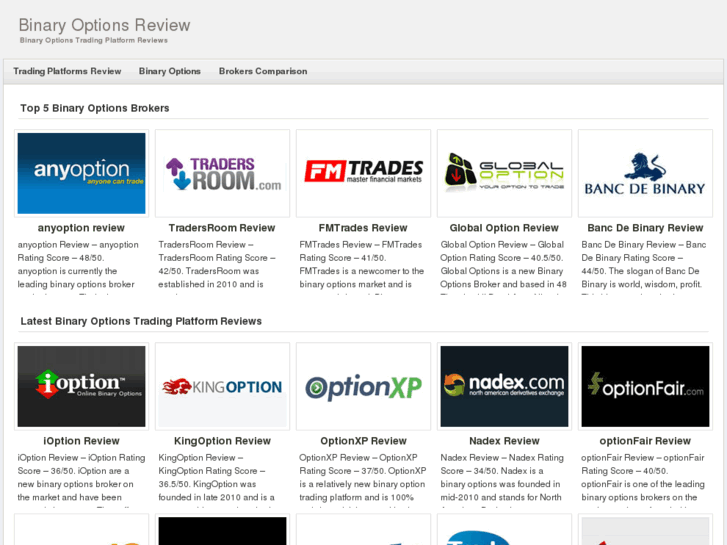Open the Binary Options Review site title
This screenshot has height=545, width=727.
104,25
